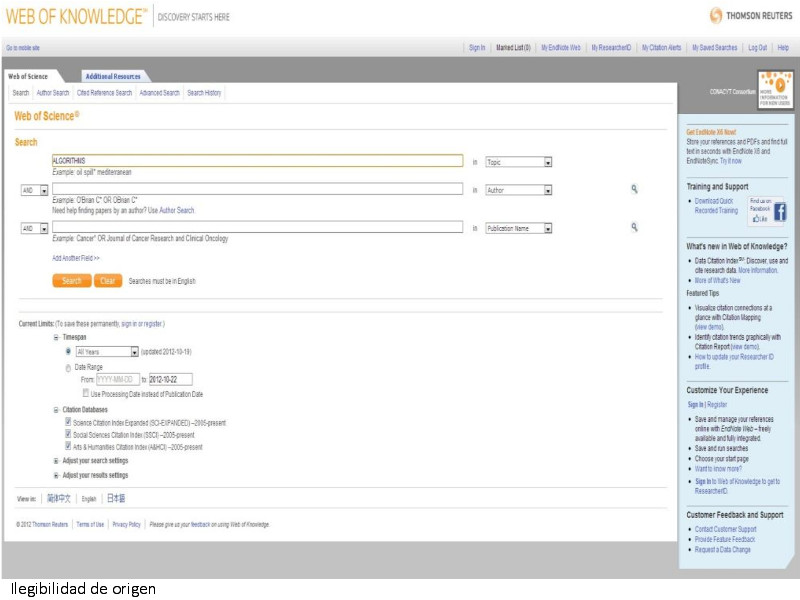Click the Web of Knowledge logo
Image resolution: width=800 pixels, height=600 pixels.
pos(77,16)
